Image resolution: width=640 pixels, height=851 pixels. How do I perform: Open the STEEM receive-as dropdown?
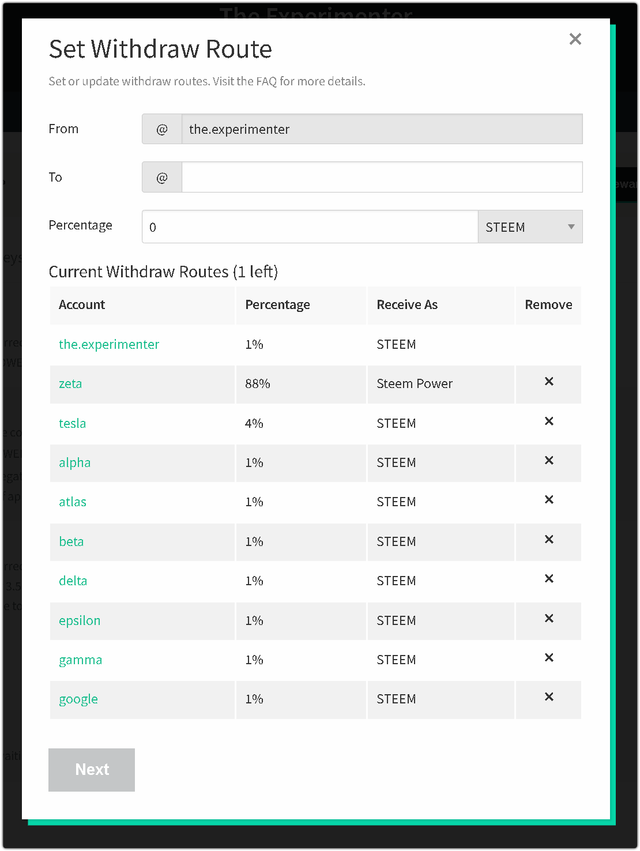530,227
